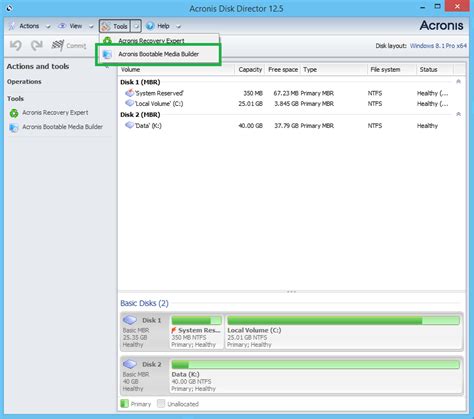Open the Actions menu
This screenshot has width=474, height=419.
29,26
